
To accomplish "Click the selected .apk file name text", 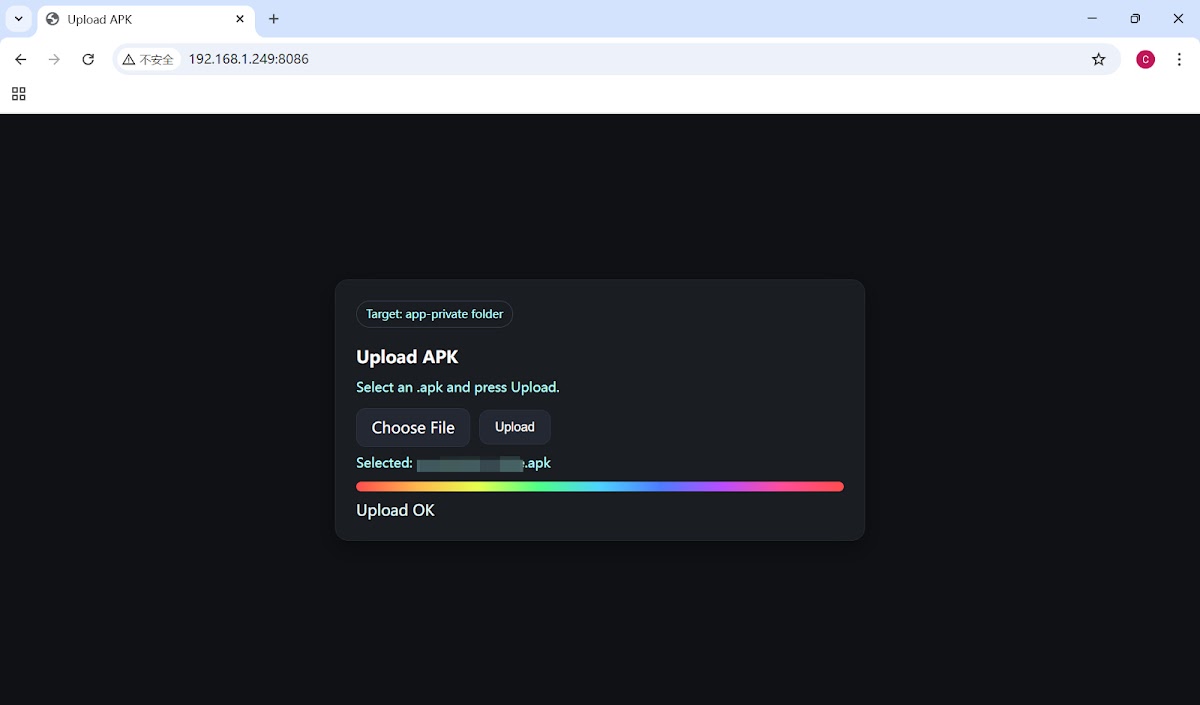I will [x=483, y=463].
